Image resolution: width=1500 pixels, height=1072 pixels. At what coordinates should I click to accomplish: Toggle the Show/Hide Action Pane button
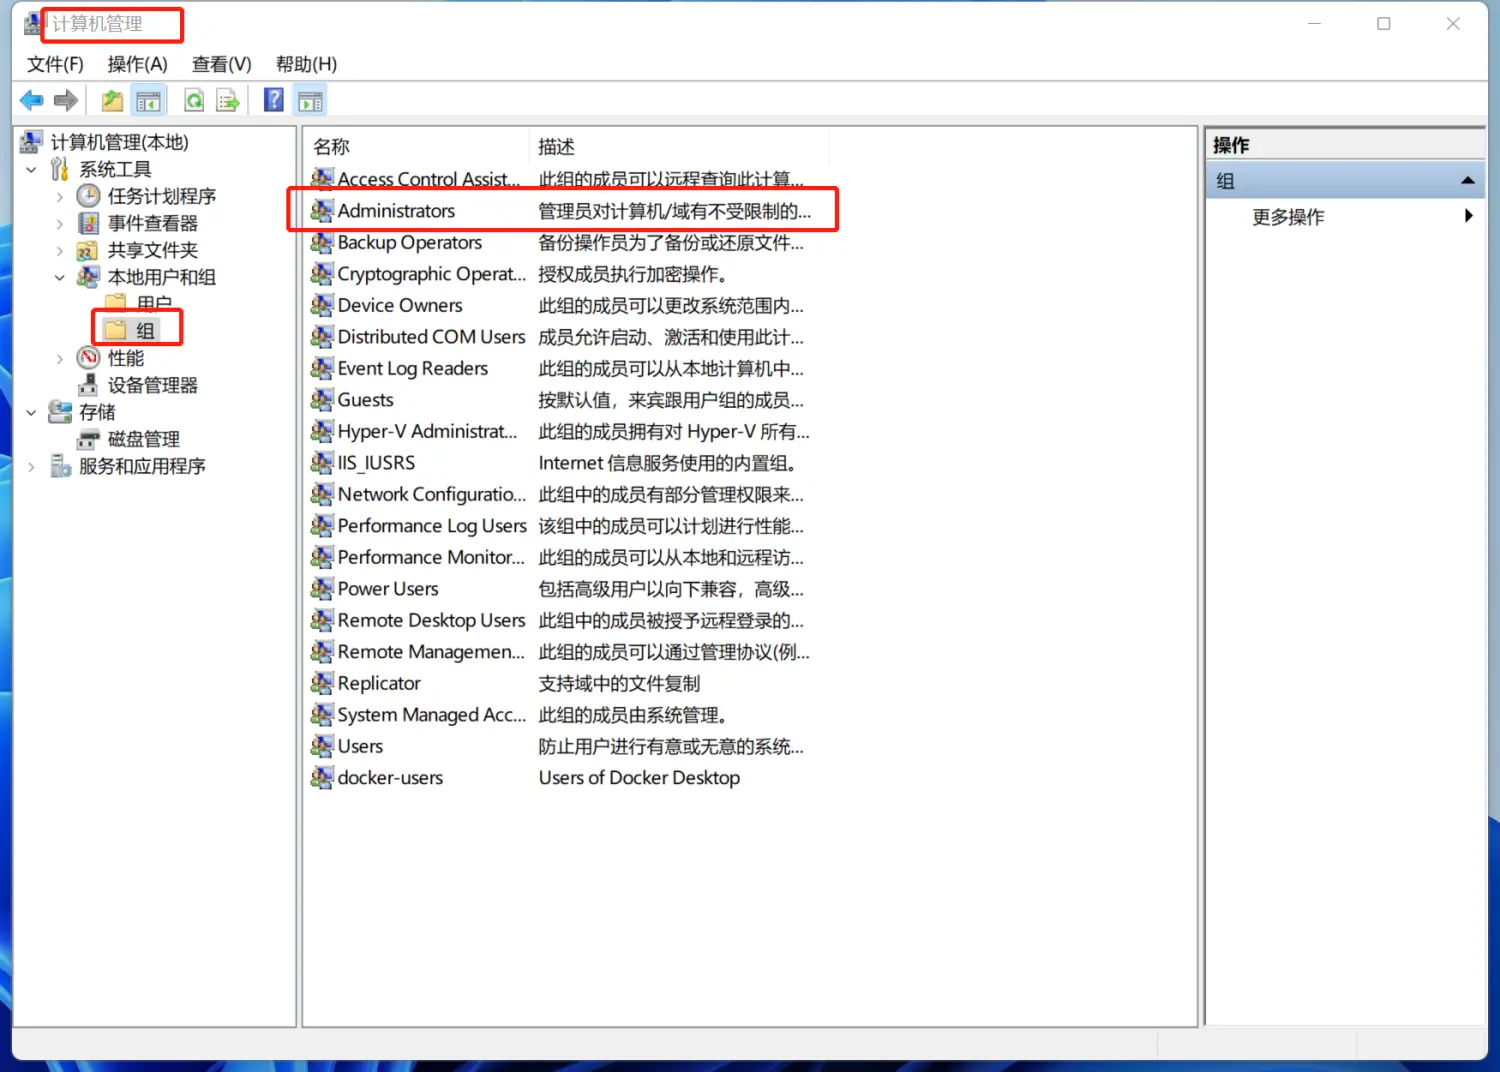click(311, 101)
